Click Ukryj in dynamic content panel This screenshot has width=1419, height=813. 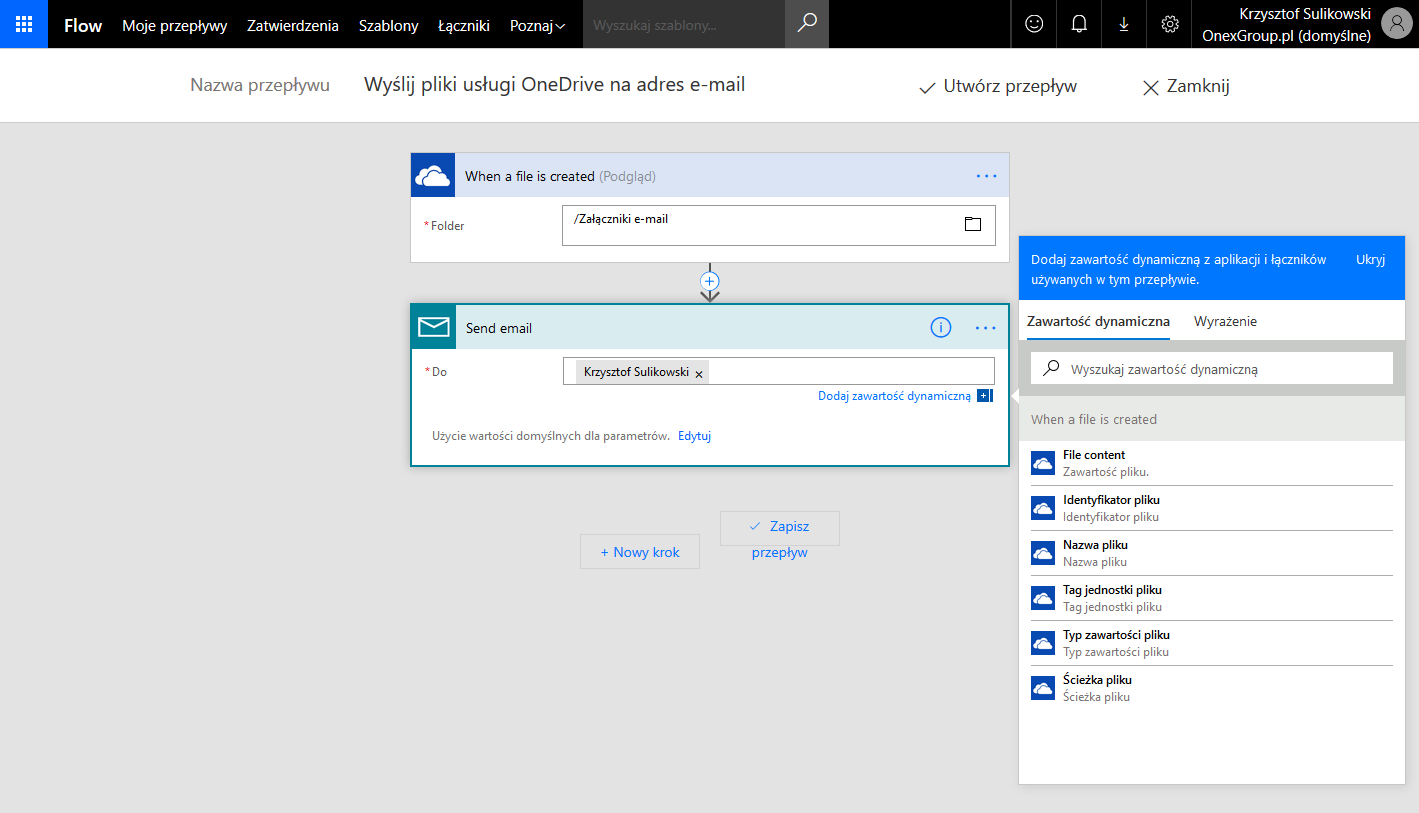coord(1370,260)
